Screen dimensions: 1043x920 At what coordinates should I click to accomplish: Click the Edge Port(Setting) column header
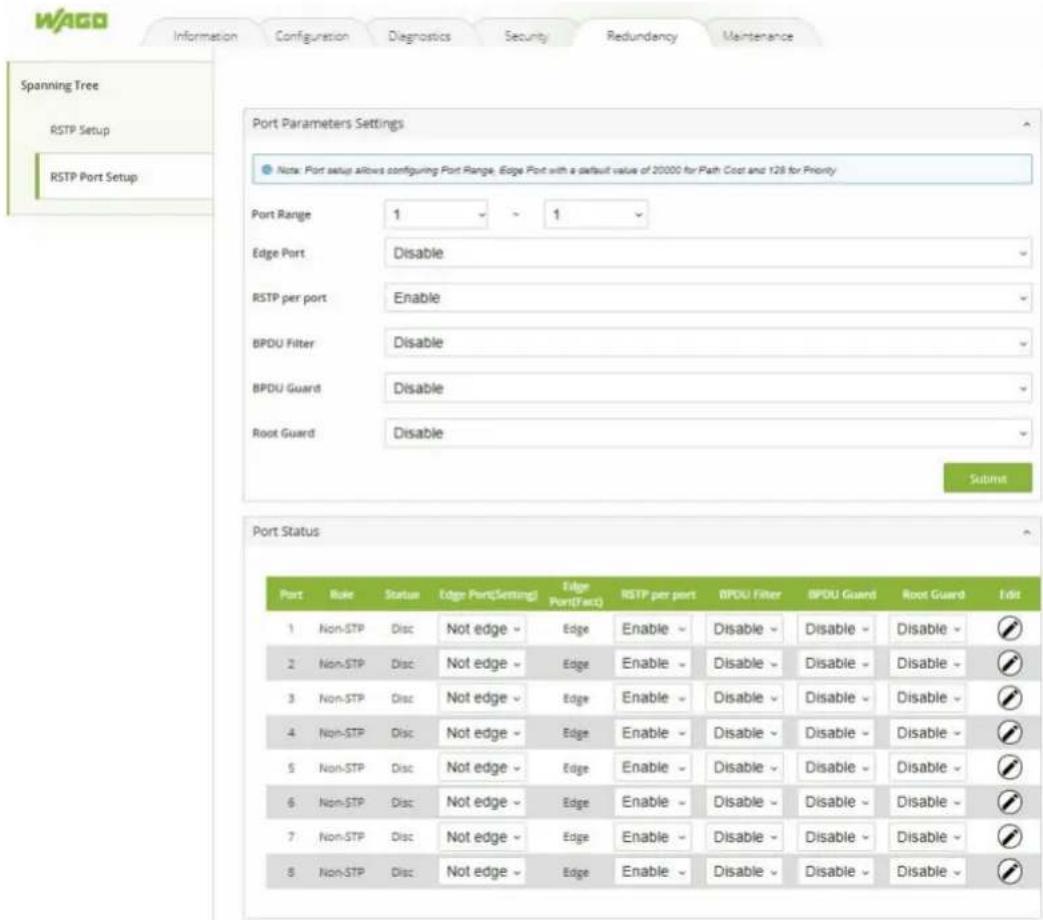(488, 595)
